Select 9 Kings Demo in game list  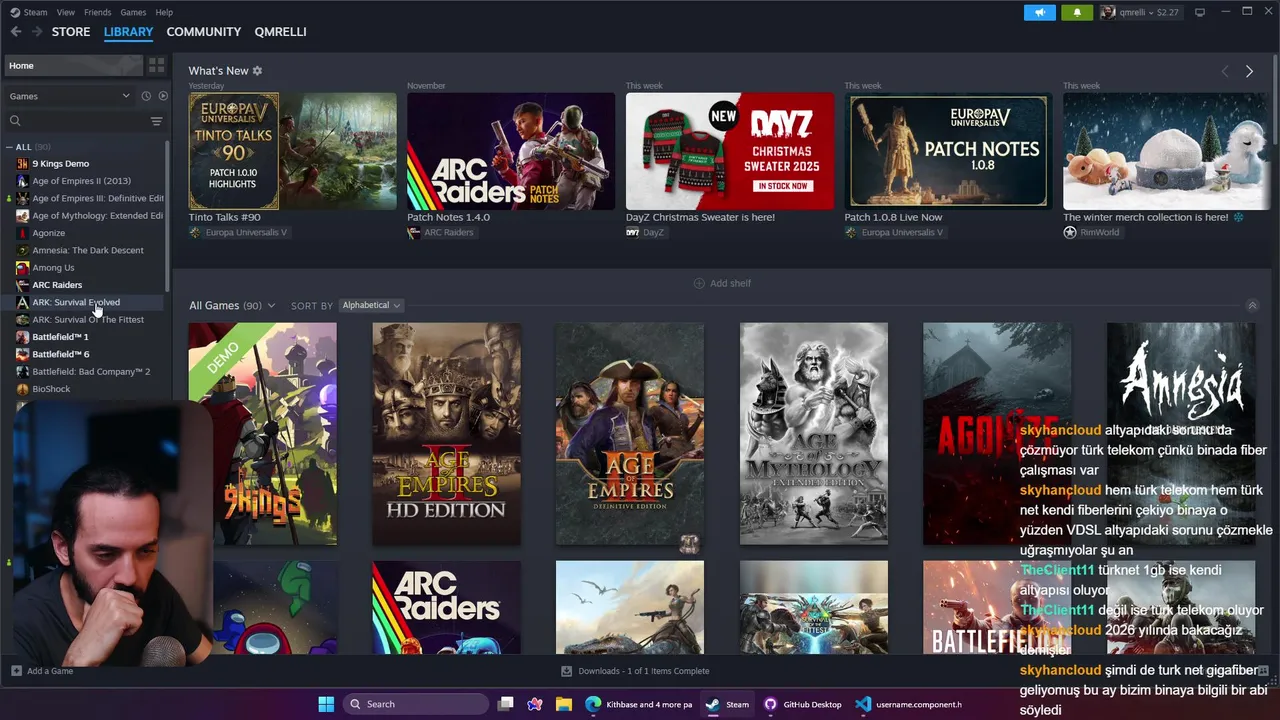coord(61,164)
